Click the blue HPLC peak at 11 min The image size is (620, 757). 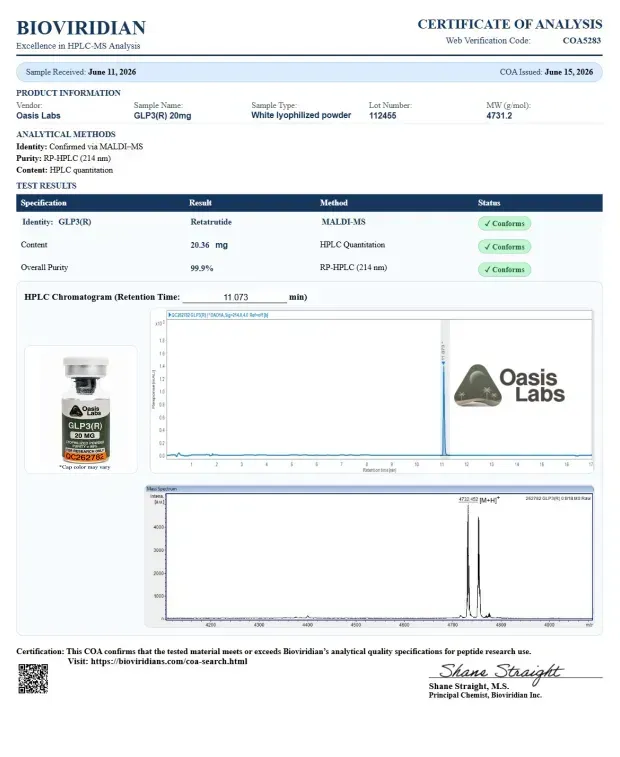click(x=443, y=406)
